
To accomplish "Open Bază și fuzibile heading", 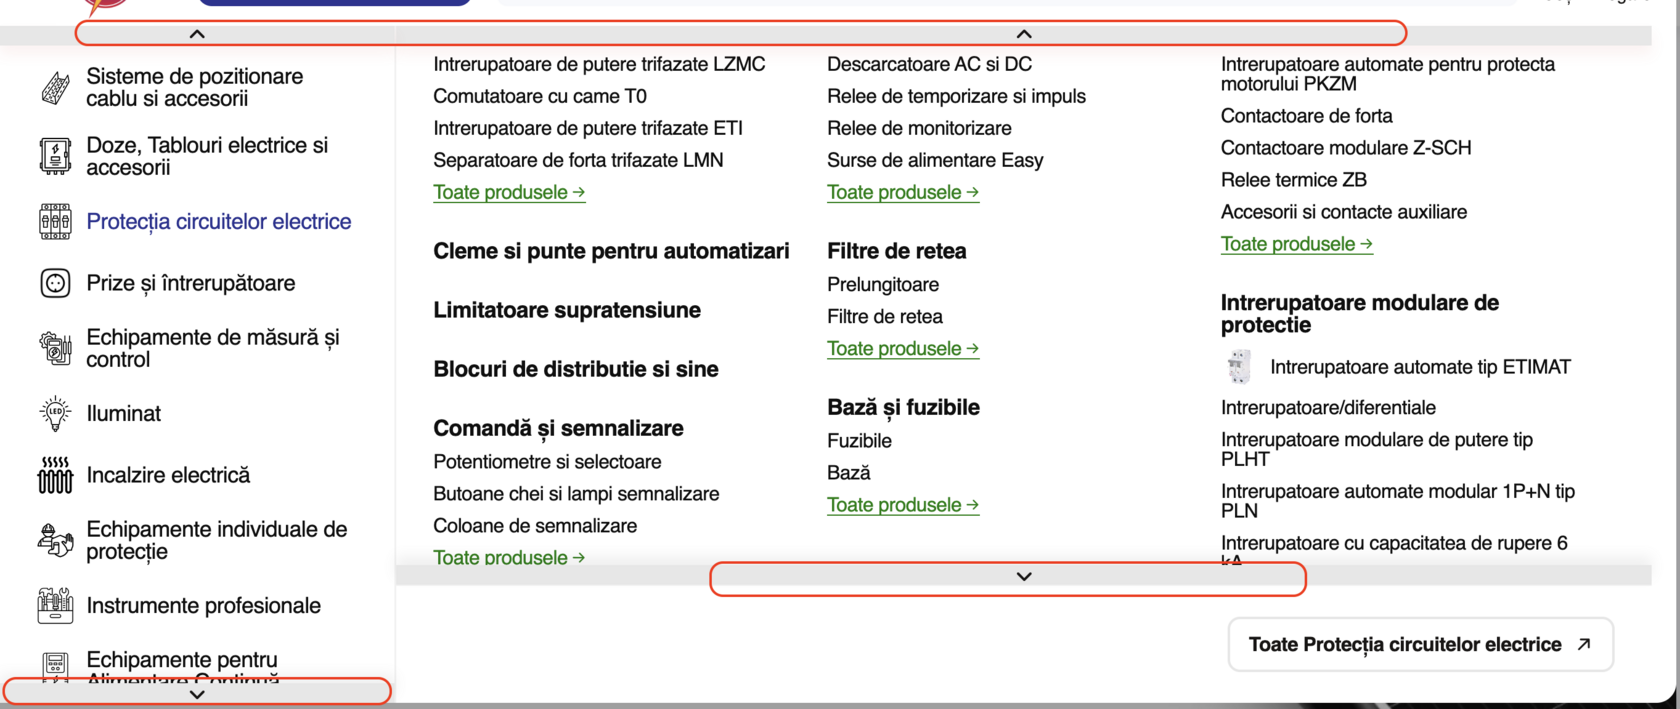I will pos(903,407).
